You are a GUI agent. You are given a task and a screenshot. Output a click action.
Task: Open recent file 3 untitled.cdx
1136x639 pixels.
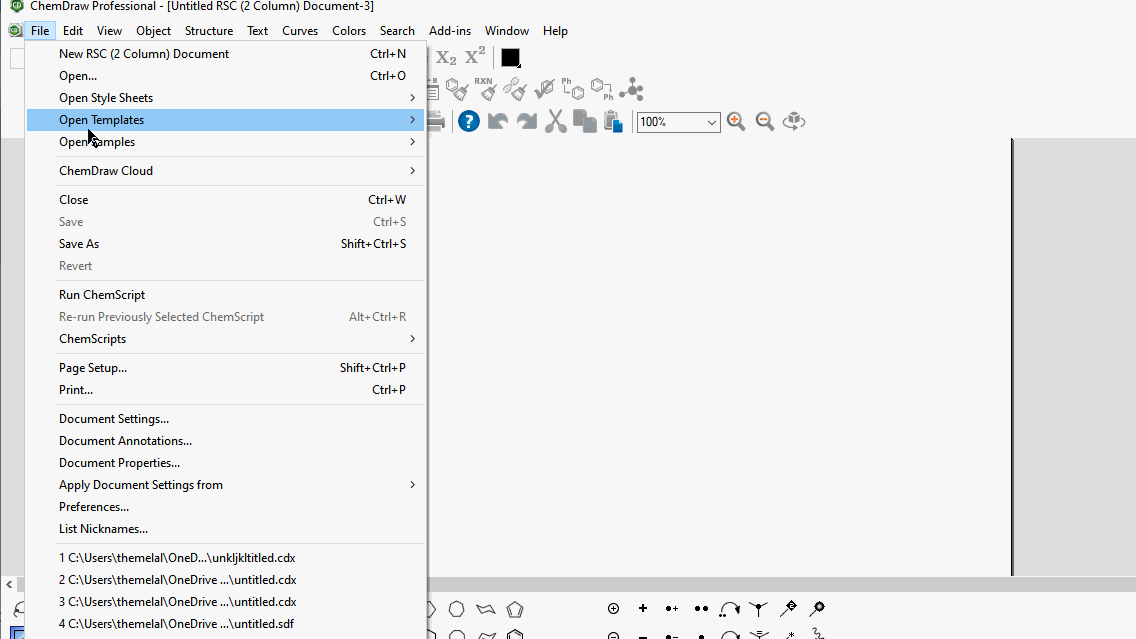pos(225,602)
